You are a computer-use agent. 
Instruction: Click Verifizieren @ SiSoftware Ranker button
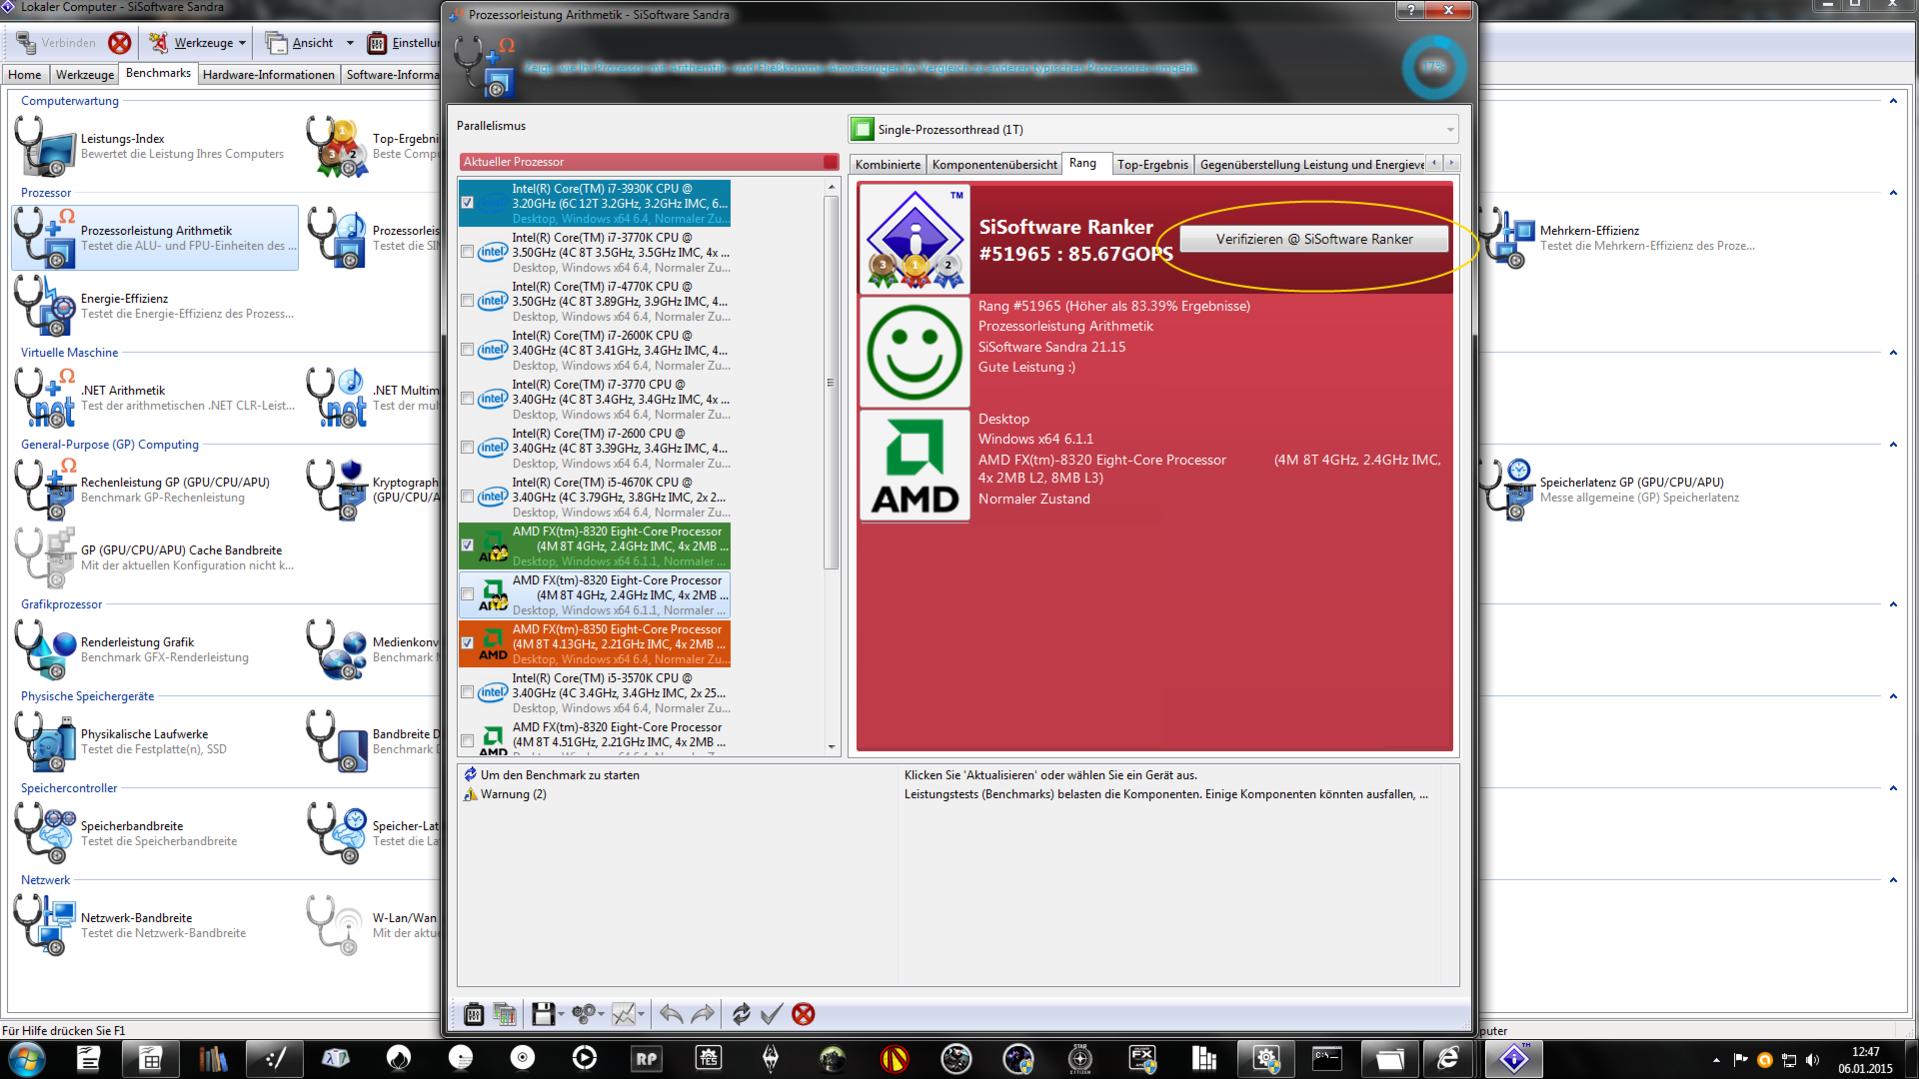[x=1314, y=239]
